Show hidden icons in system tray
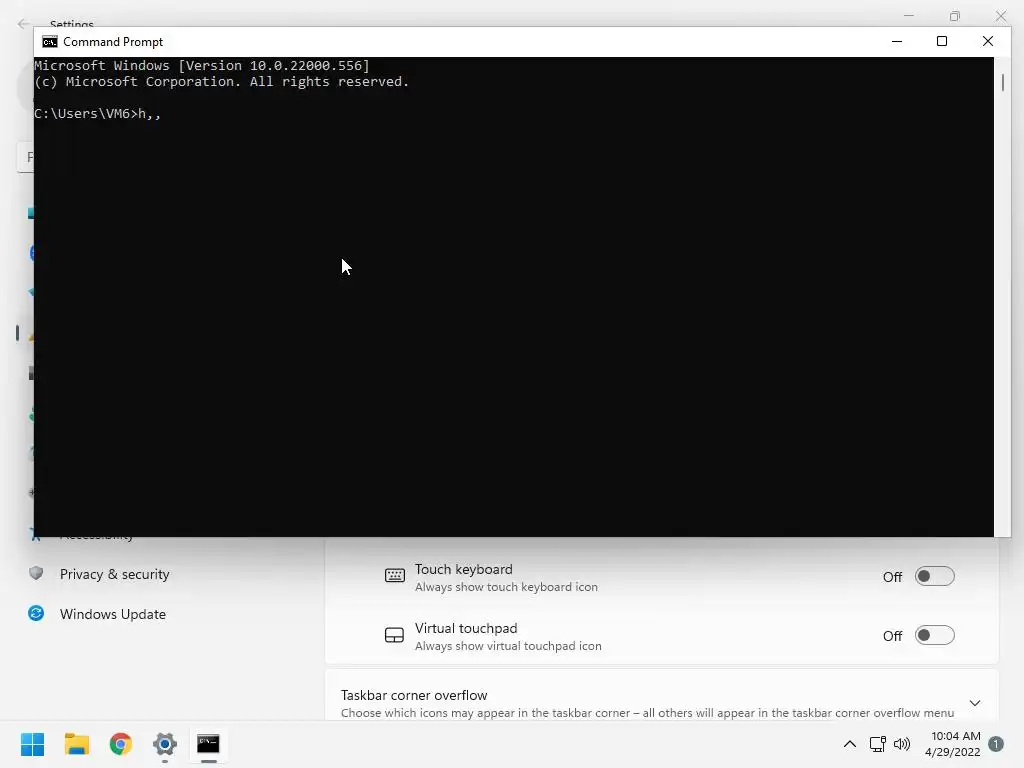1024x768 pixels. 850,744
